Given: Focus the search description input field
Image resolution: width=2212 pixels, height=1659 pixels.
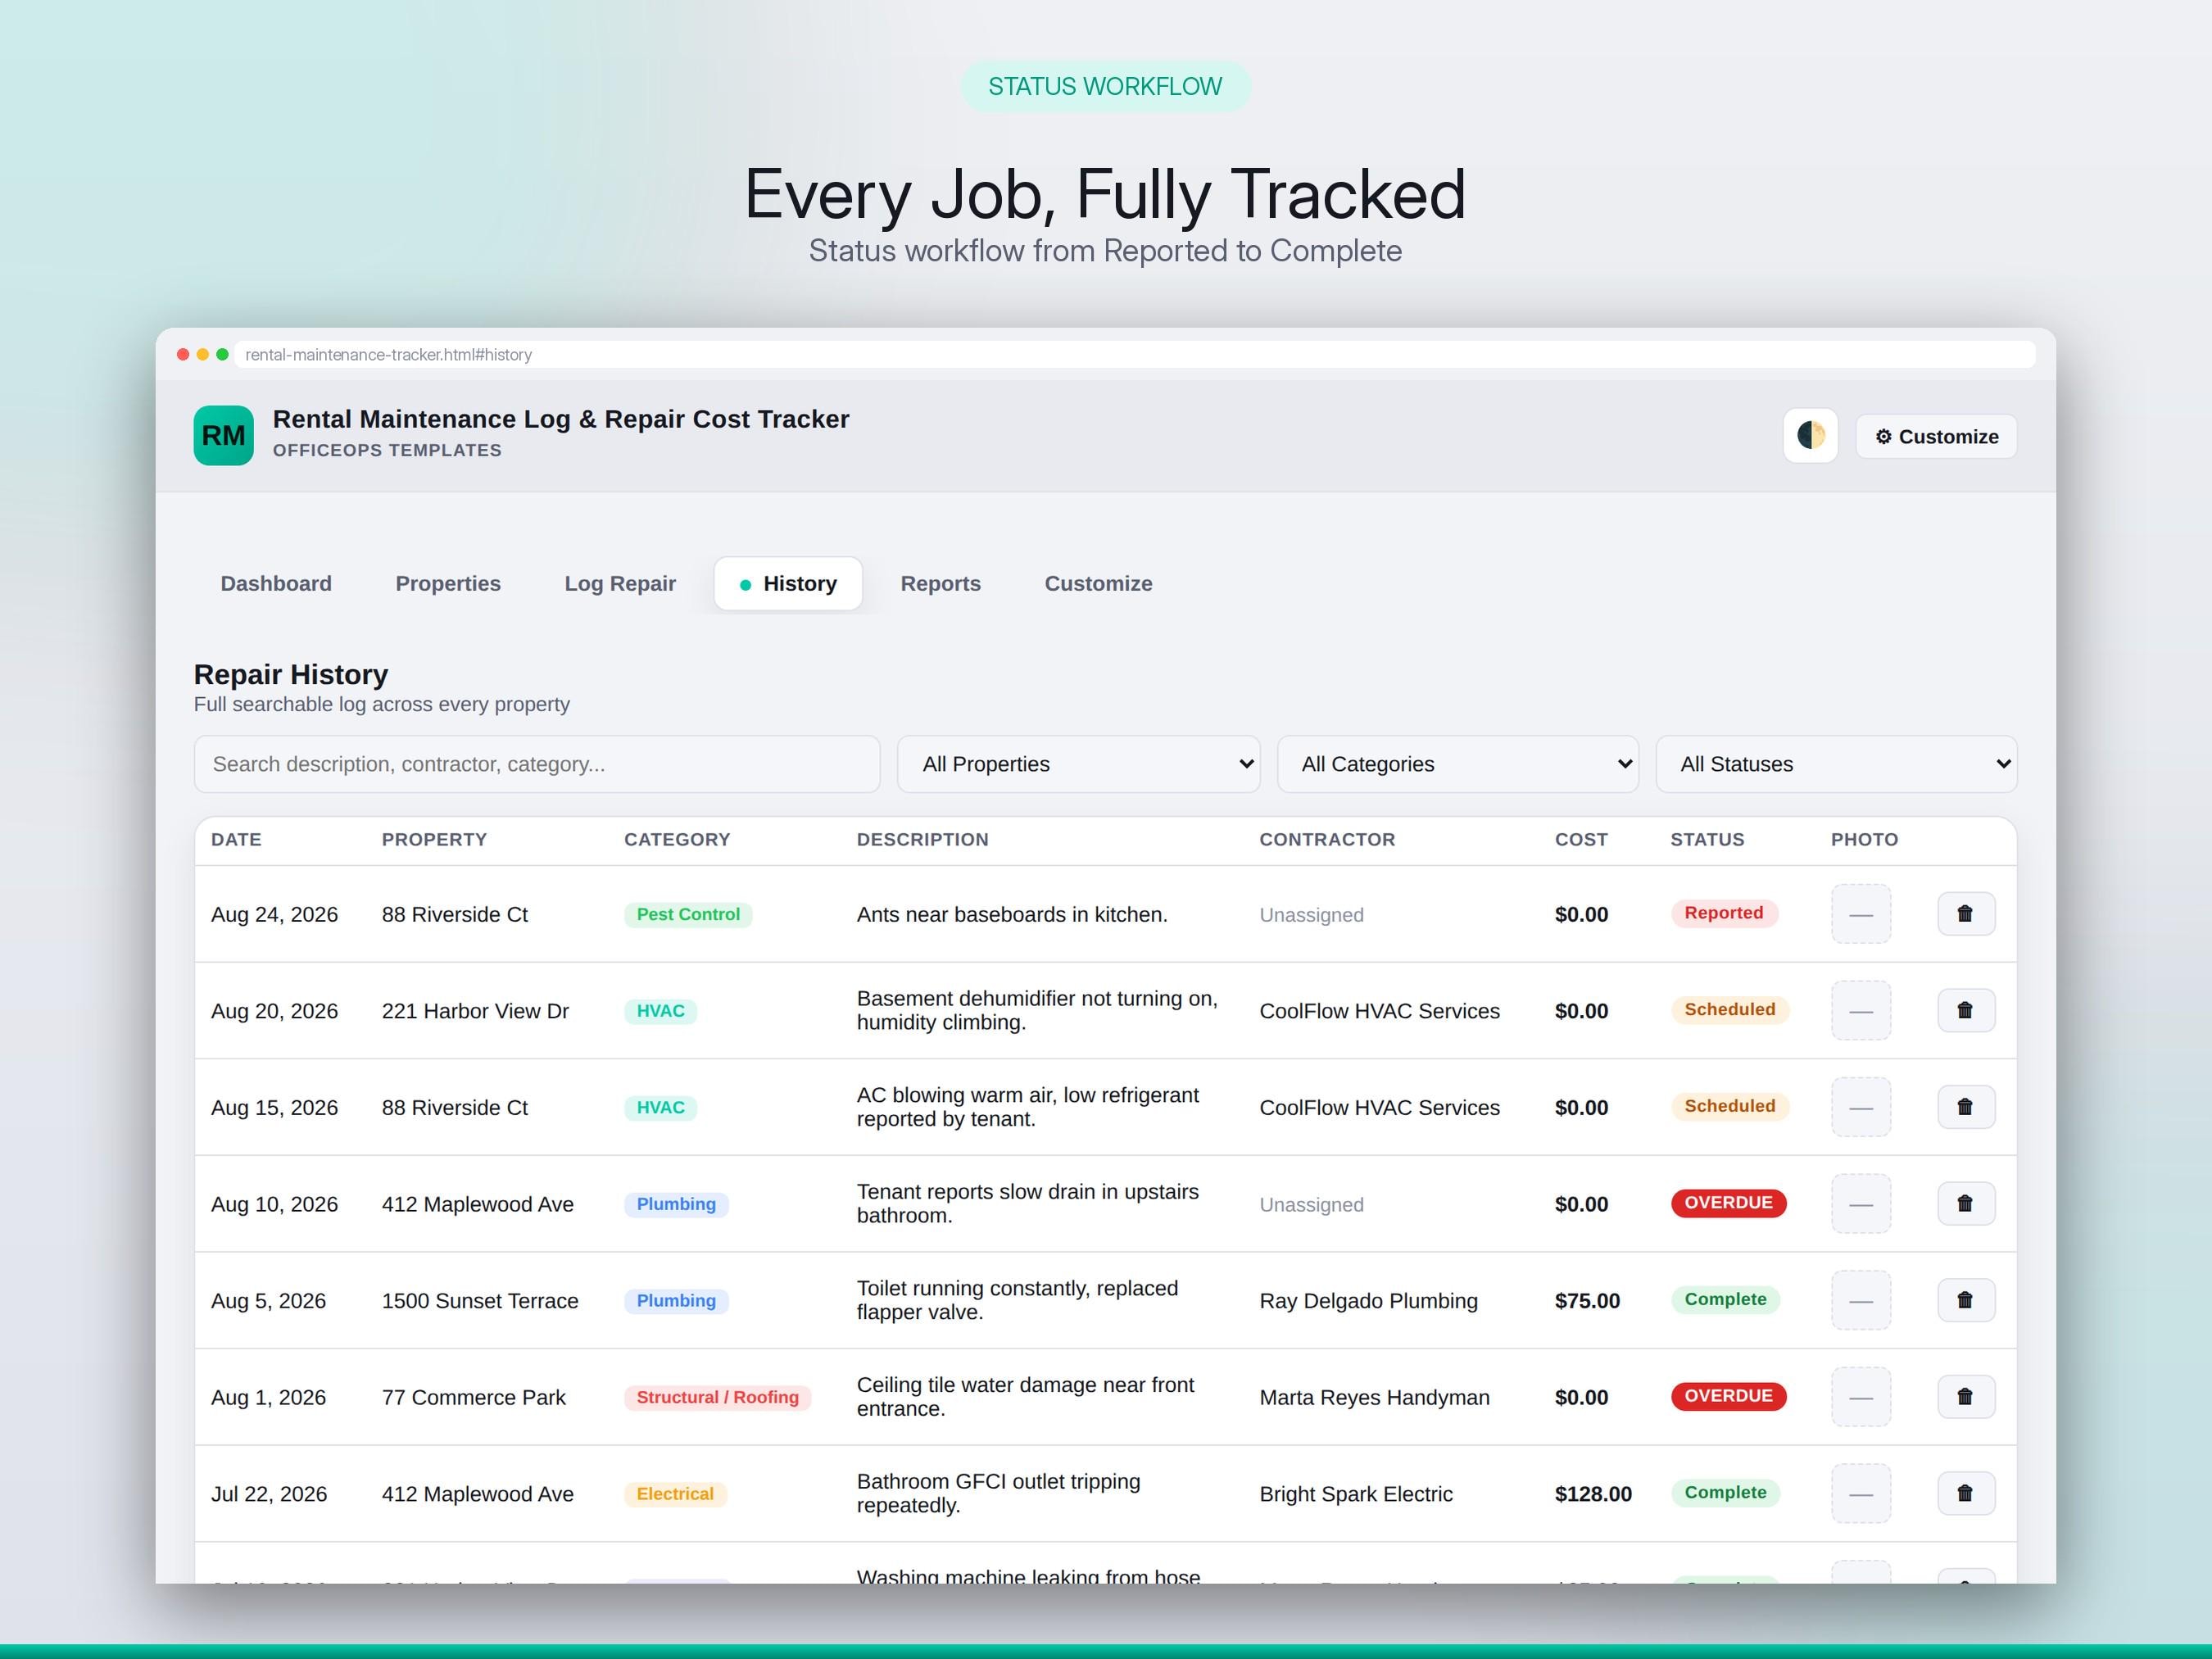Looking at the screenshot, I should (537, 764).
